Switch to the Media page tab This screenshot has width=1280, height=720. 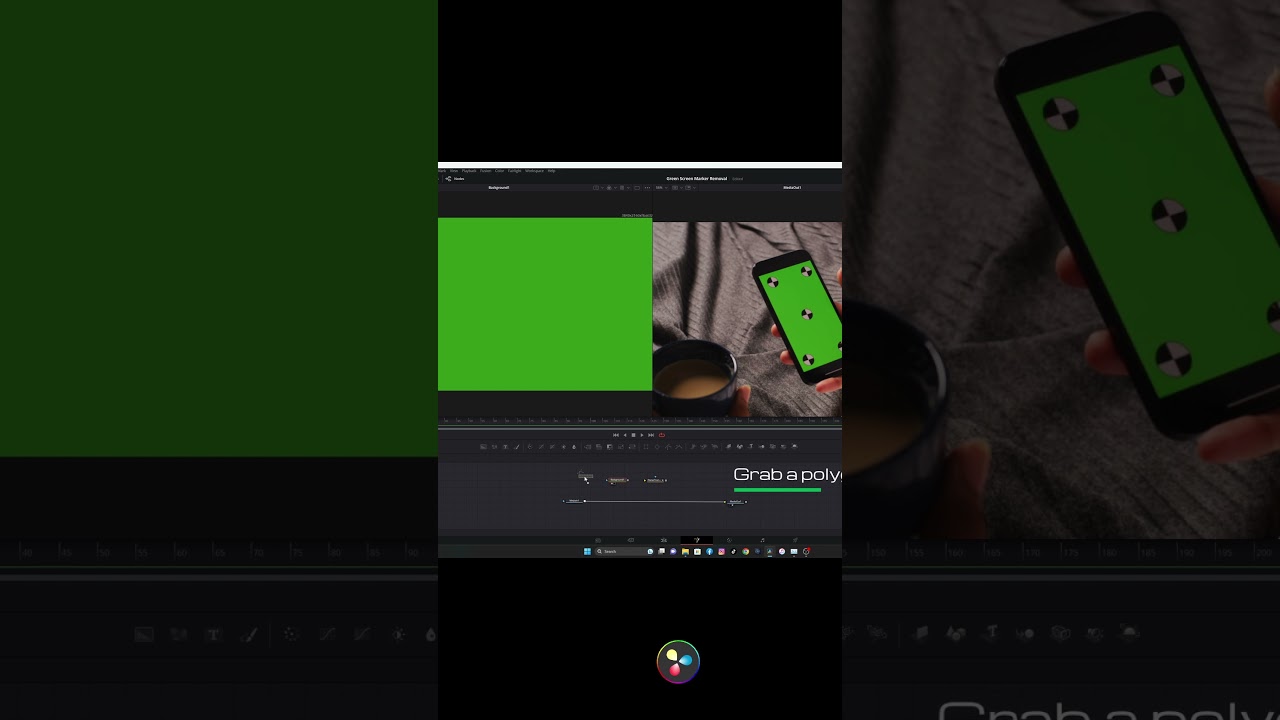tap(598, 540)
